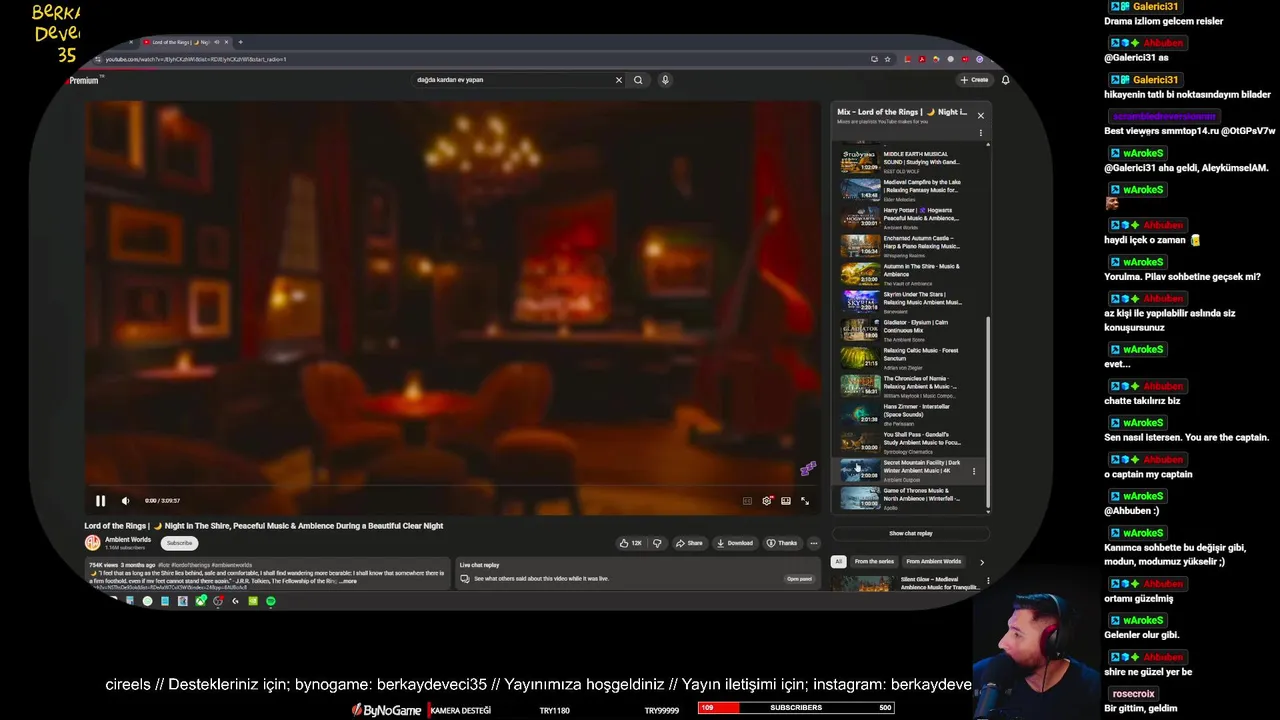Show more filter chips with the right arrow
1280x720 pixels.
click(981, 562)
